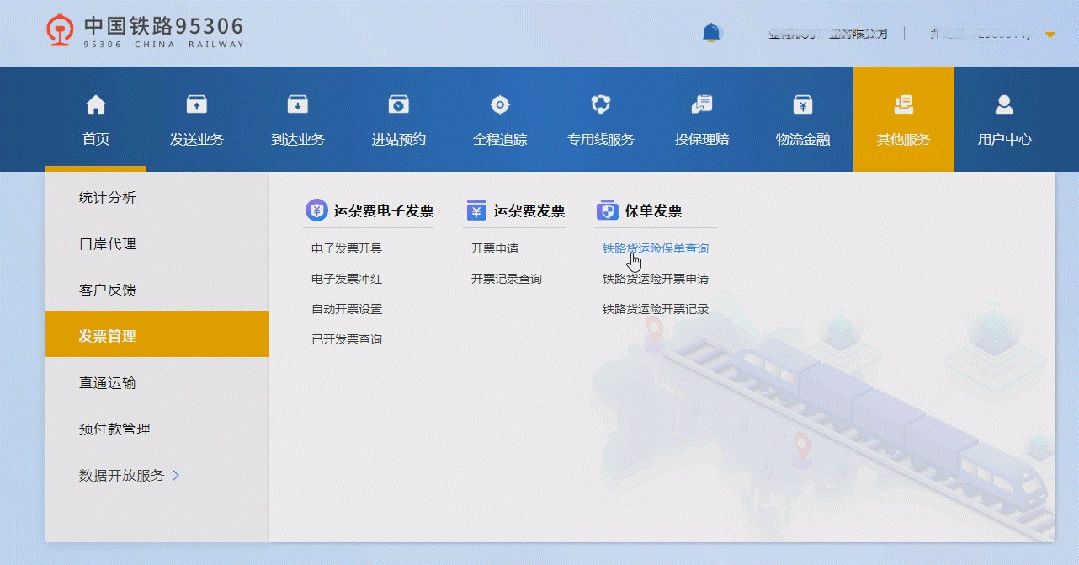1079x565 pixels.
Task: Select the 其他服务 navigation tab
Action: pyautogui.click(x=903, y=120)
